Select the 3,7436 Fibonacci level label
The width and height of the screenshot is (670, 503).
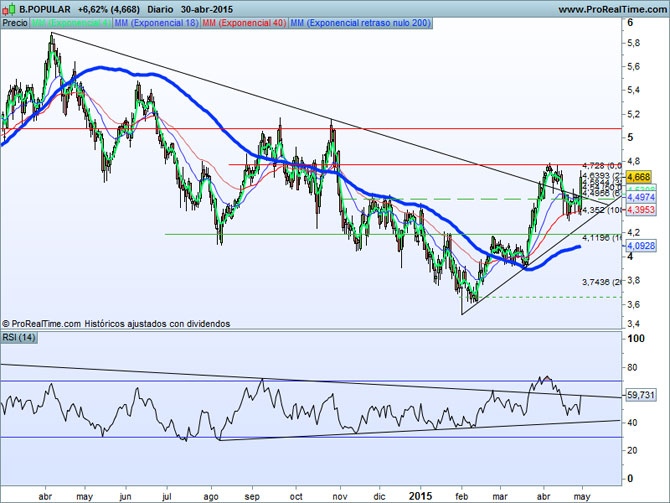pos(602,282)
